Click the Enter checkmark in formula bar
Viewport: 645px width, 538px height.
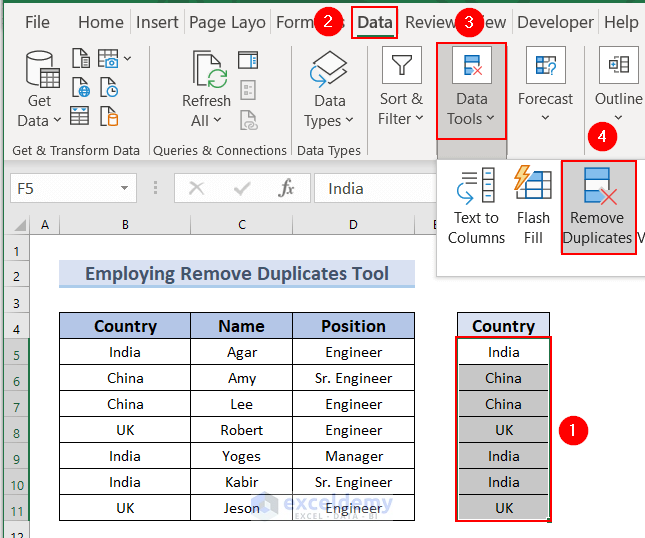[242, 188]
